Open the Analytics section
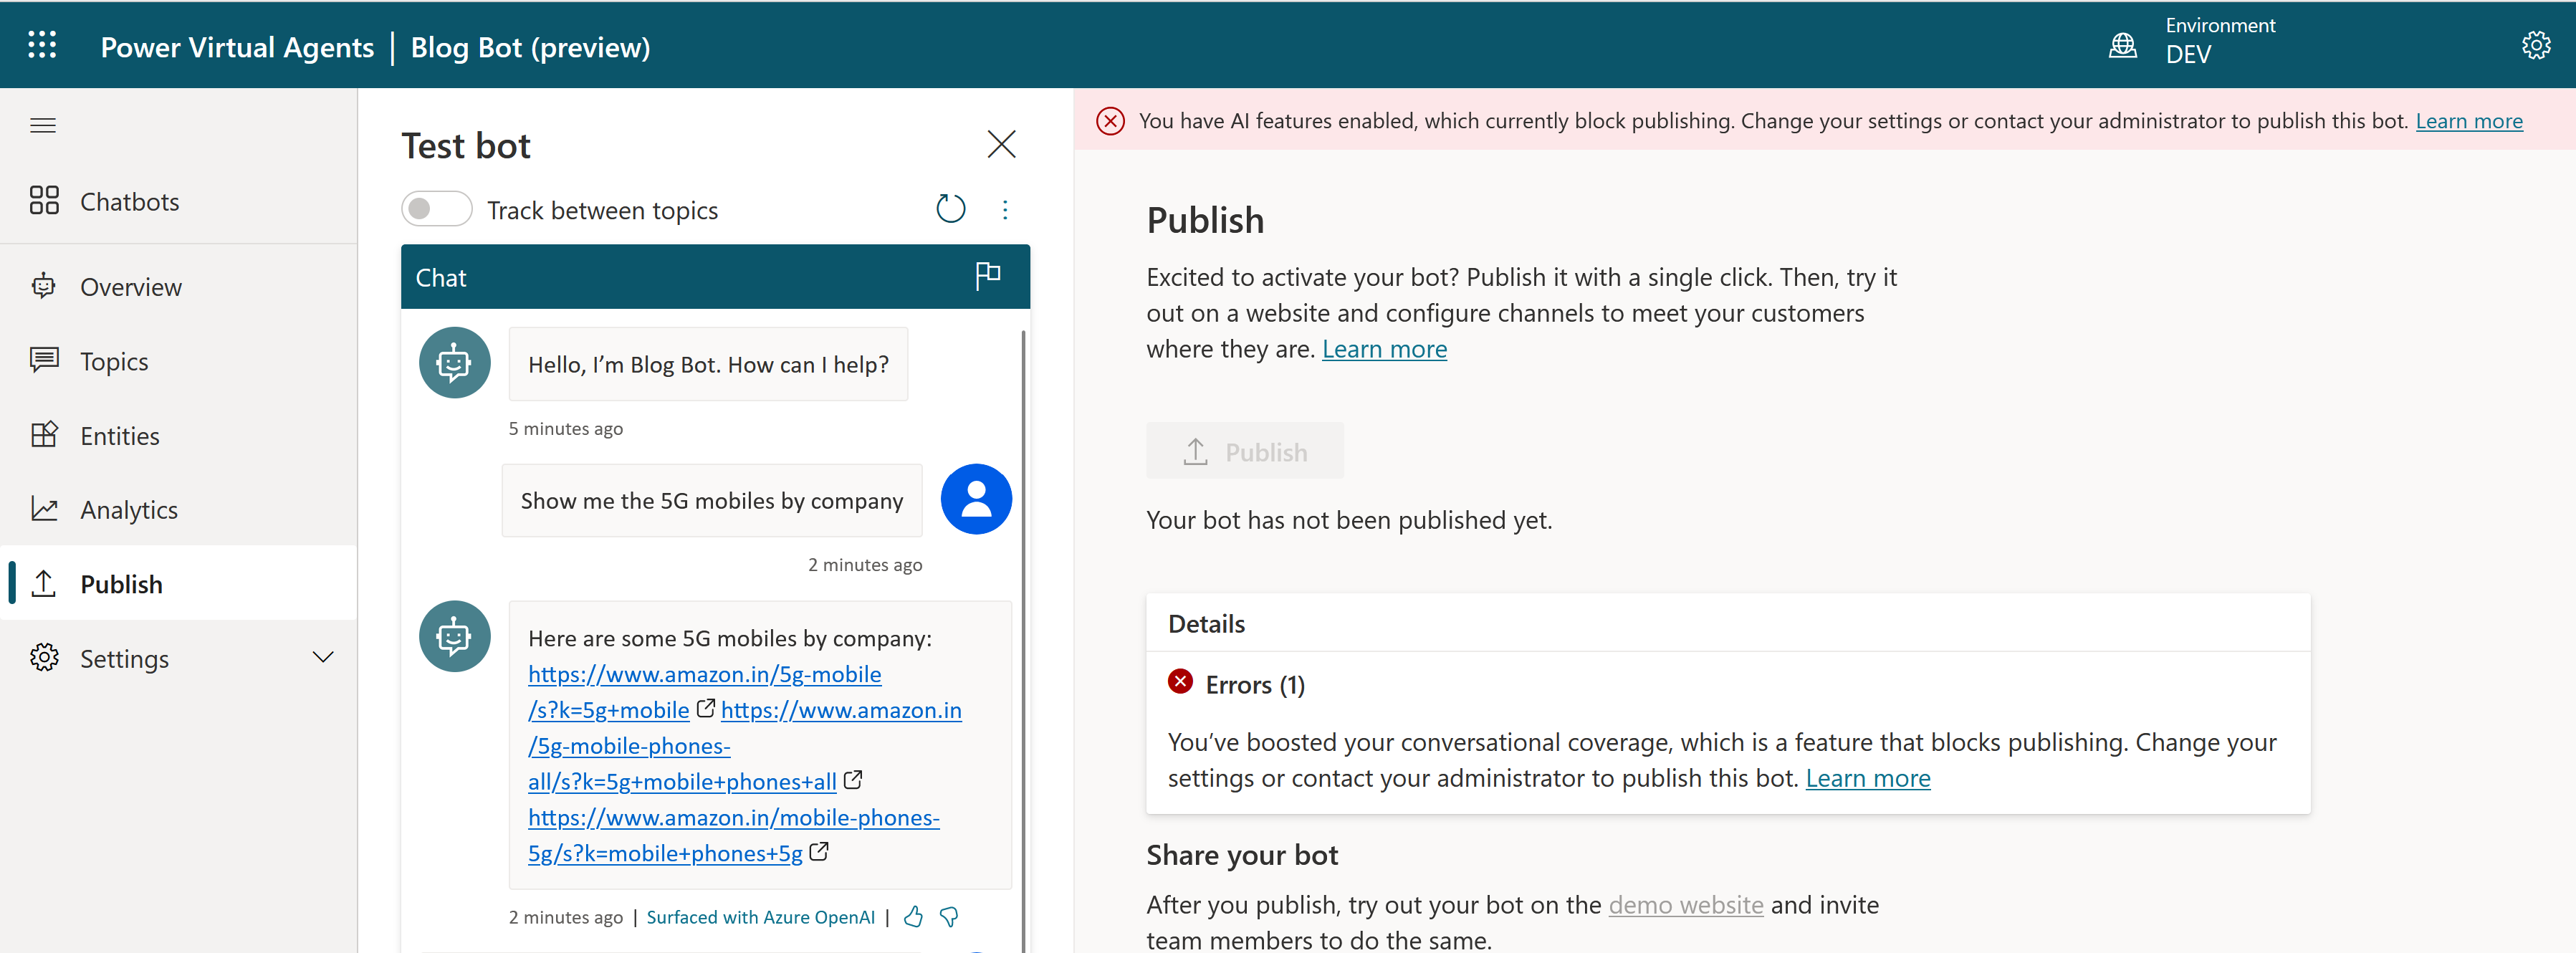The height and width of the screenshot is (953, 2576). [128, 510]
